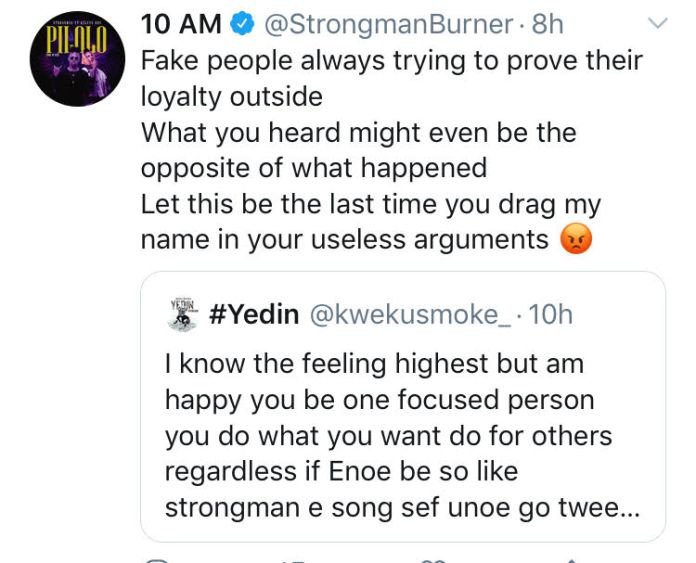Click the 8h tweet timestamp
The width and height of the screenshot is (696, 563).
(x=547, y=24)
